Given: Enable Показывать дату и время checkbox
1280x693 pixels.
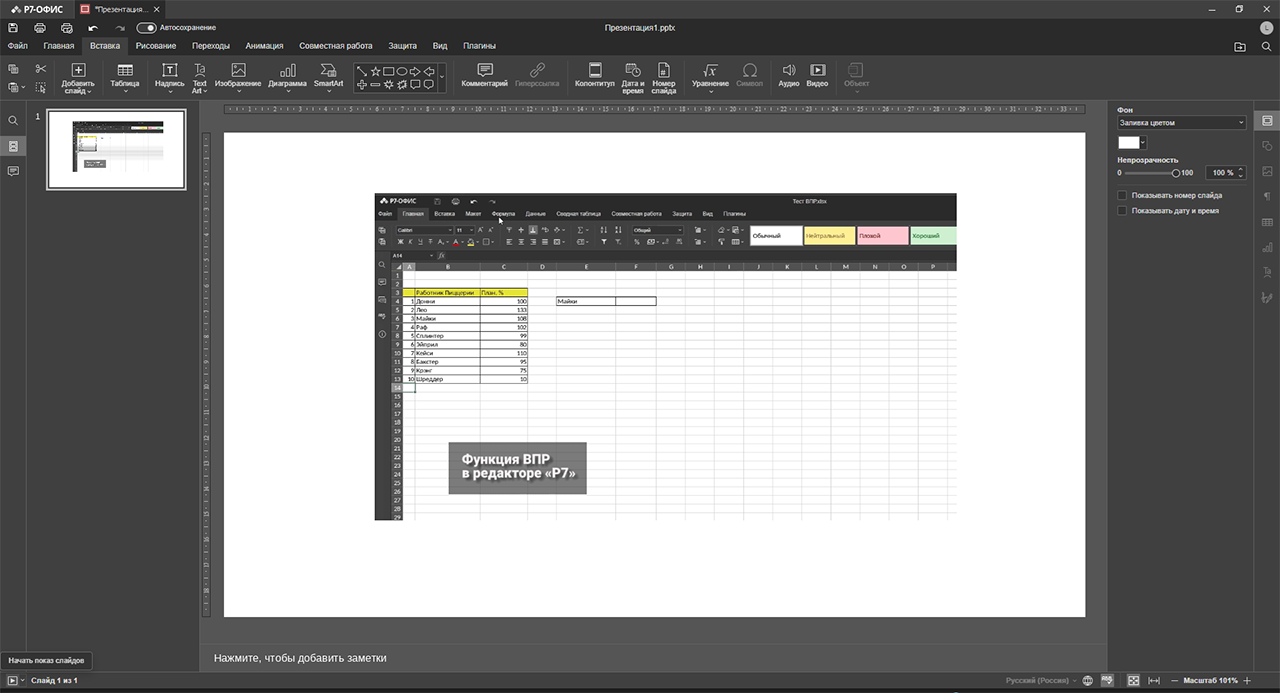Looking at the screenshot, I should [x=1122, y=211].
